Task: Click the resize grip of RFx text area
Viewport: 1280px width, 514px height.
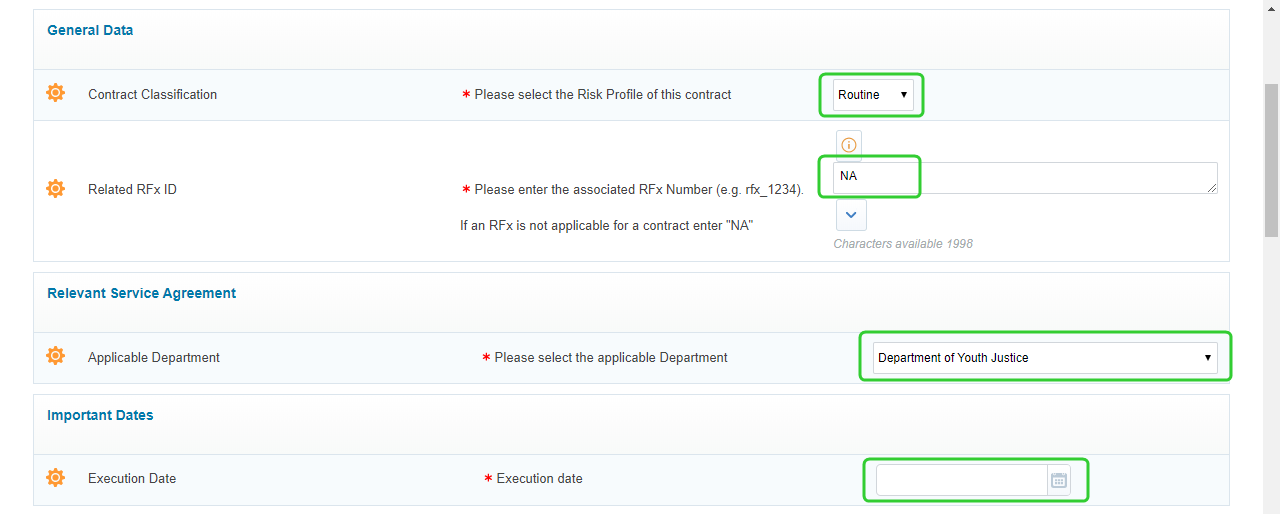Action: (1212, 188)
